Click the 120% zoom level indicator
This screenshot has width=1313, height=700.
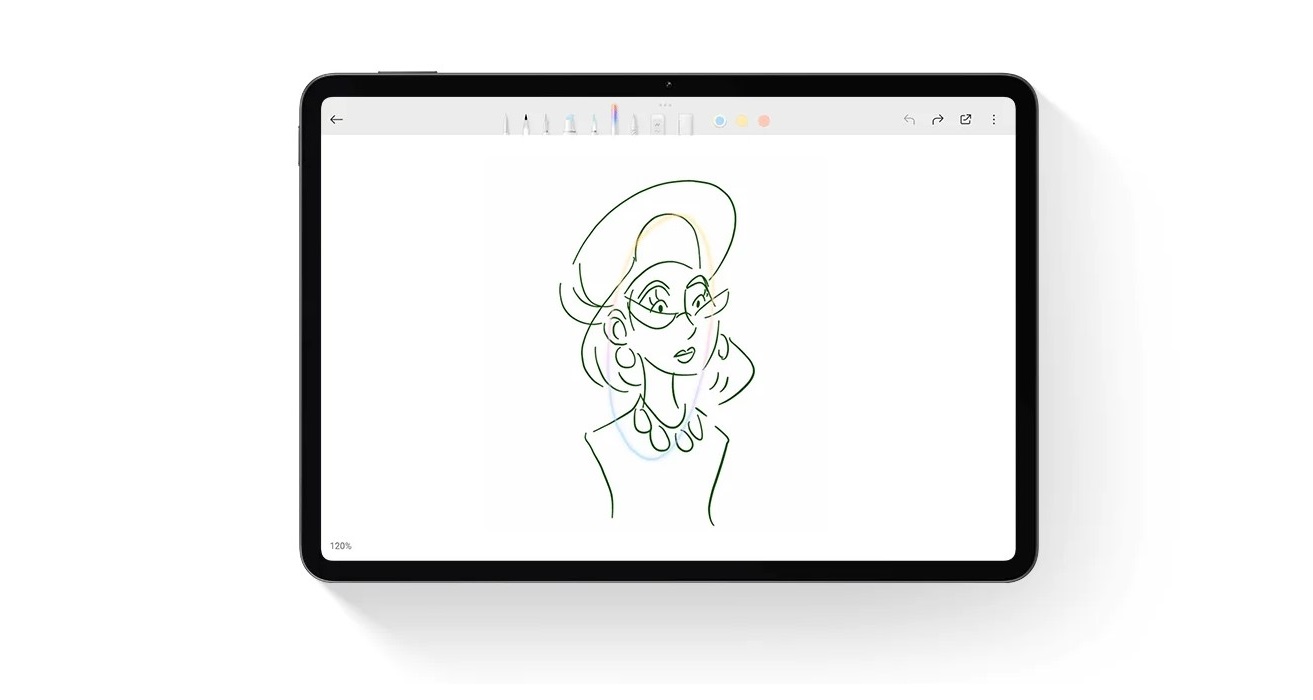pyautogui.click(x=341, y=546)
